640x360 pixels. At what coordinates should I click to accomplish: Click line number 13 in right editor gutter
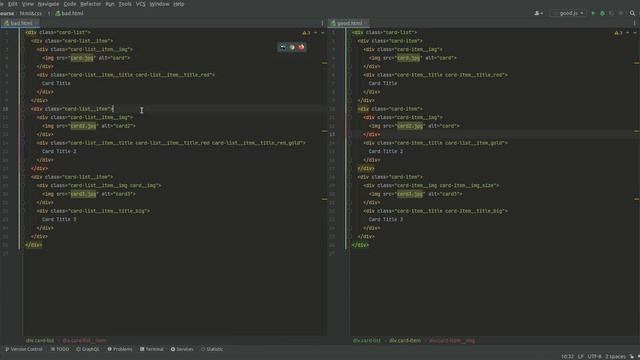(332, 134)
